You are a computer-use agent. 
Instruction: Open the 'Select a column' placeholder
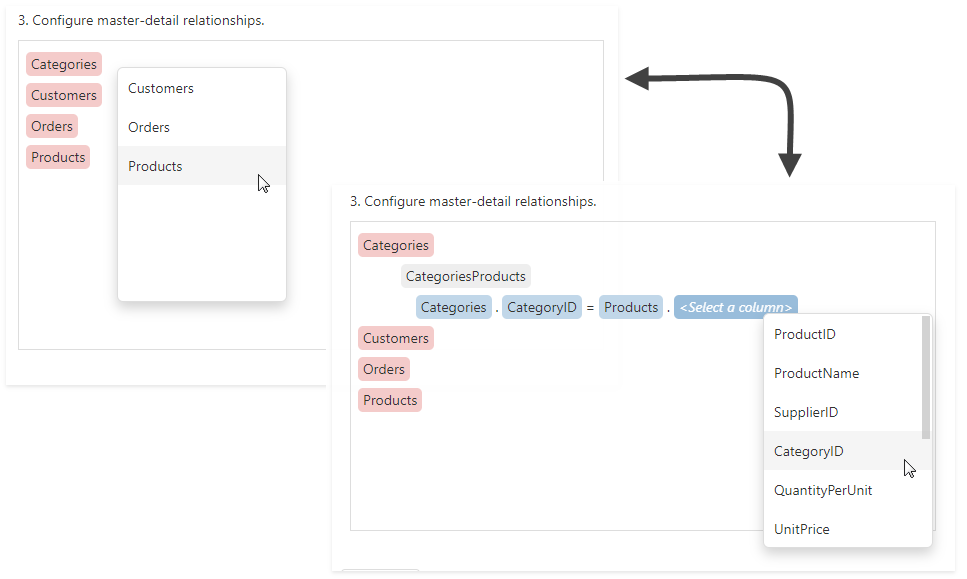[735, 307]
